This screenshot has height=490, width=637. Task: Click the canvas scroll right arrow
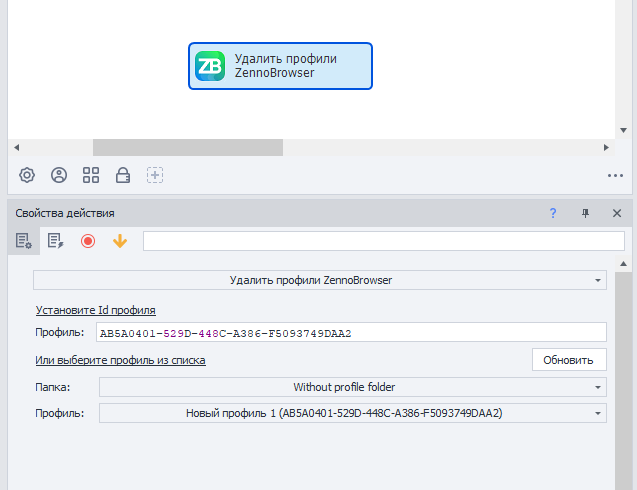click(606, 147)
